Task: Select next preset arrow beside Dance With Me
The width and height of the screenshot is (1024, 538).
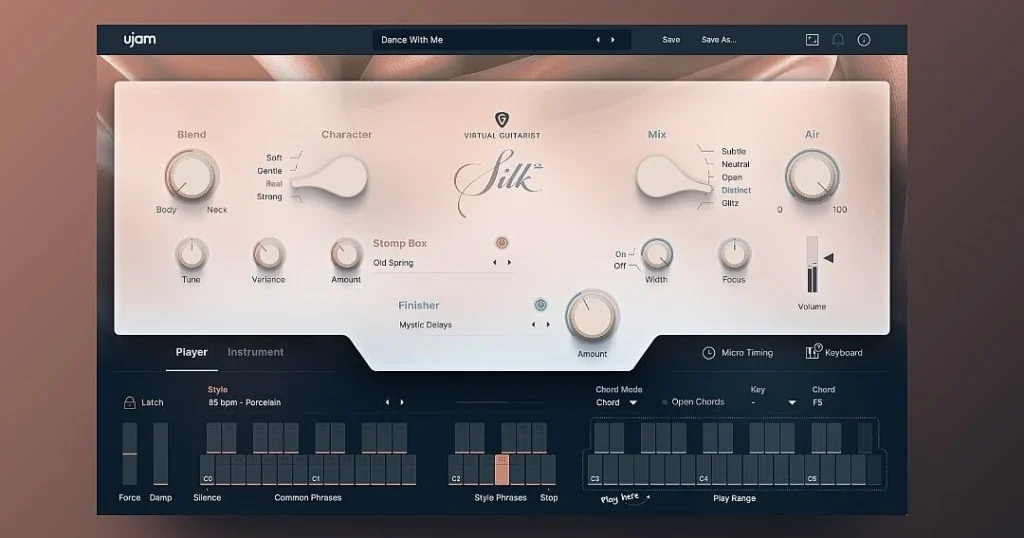Action: tap(613, 40)
